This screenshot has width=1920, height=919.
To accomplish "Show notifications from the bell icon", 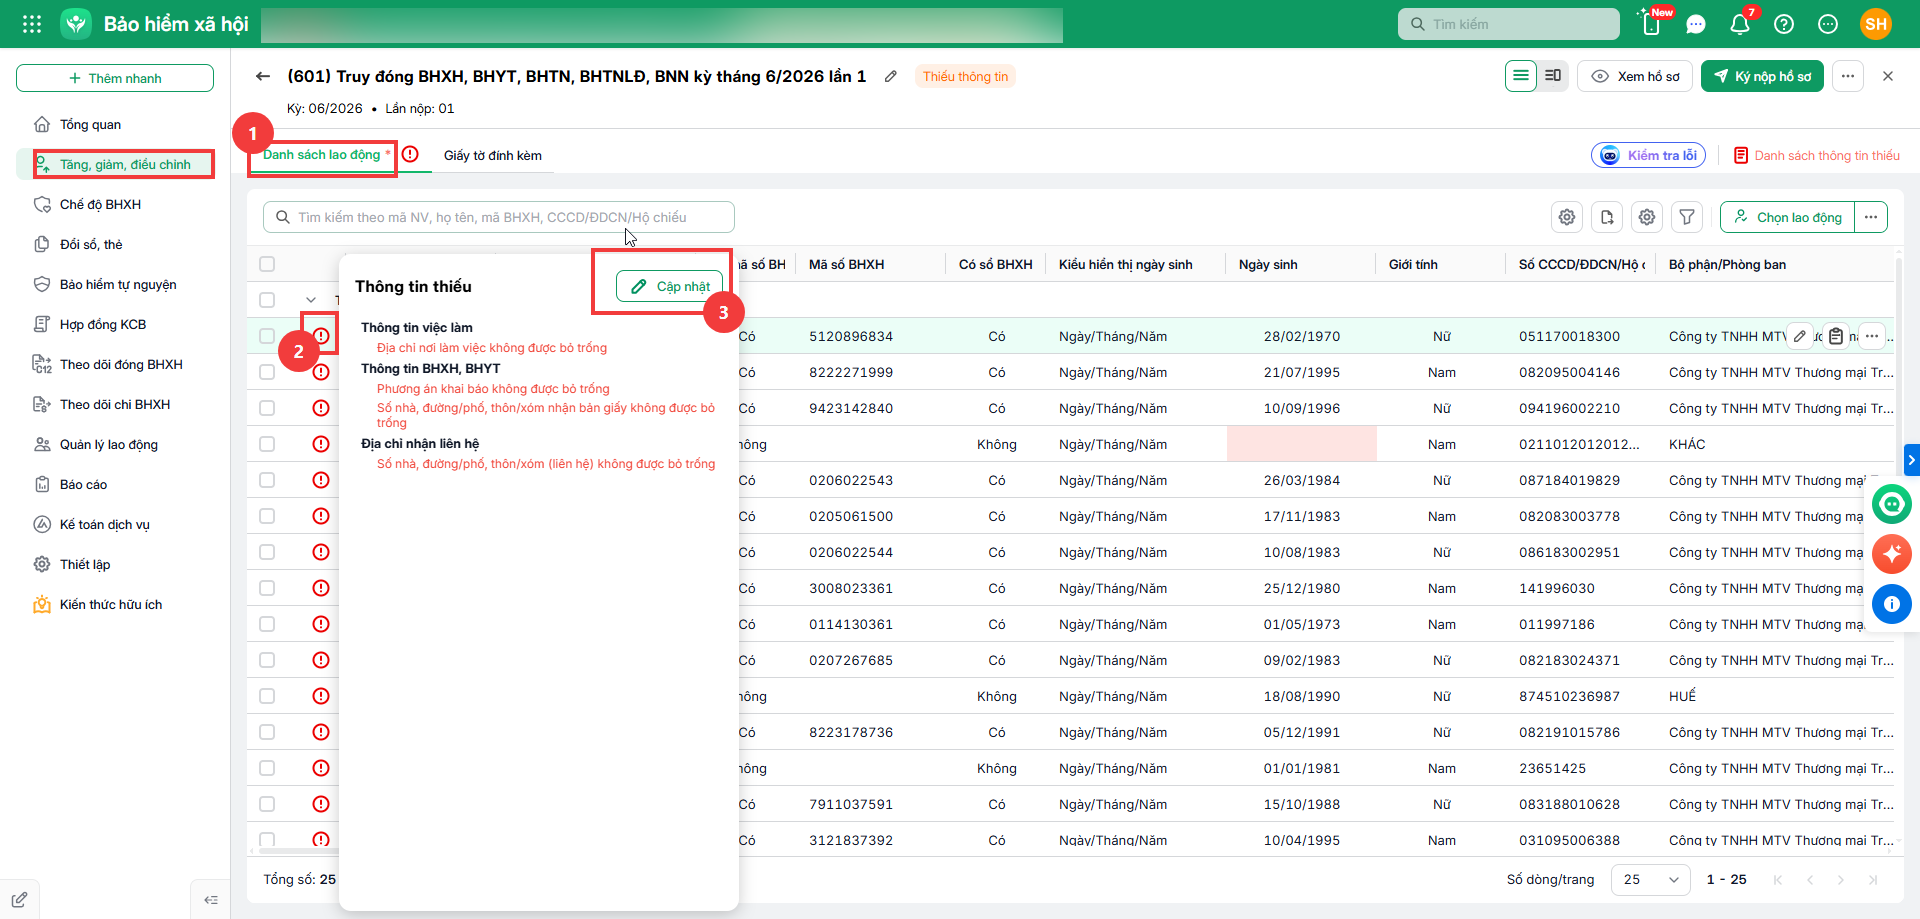I will tap(1740, 24).
